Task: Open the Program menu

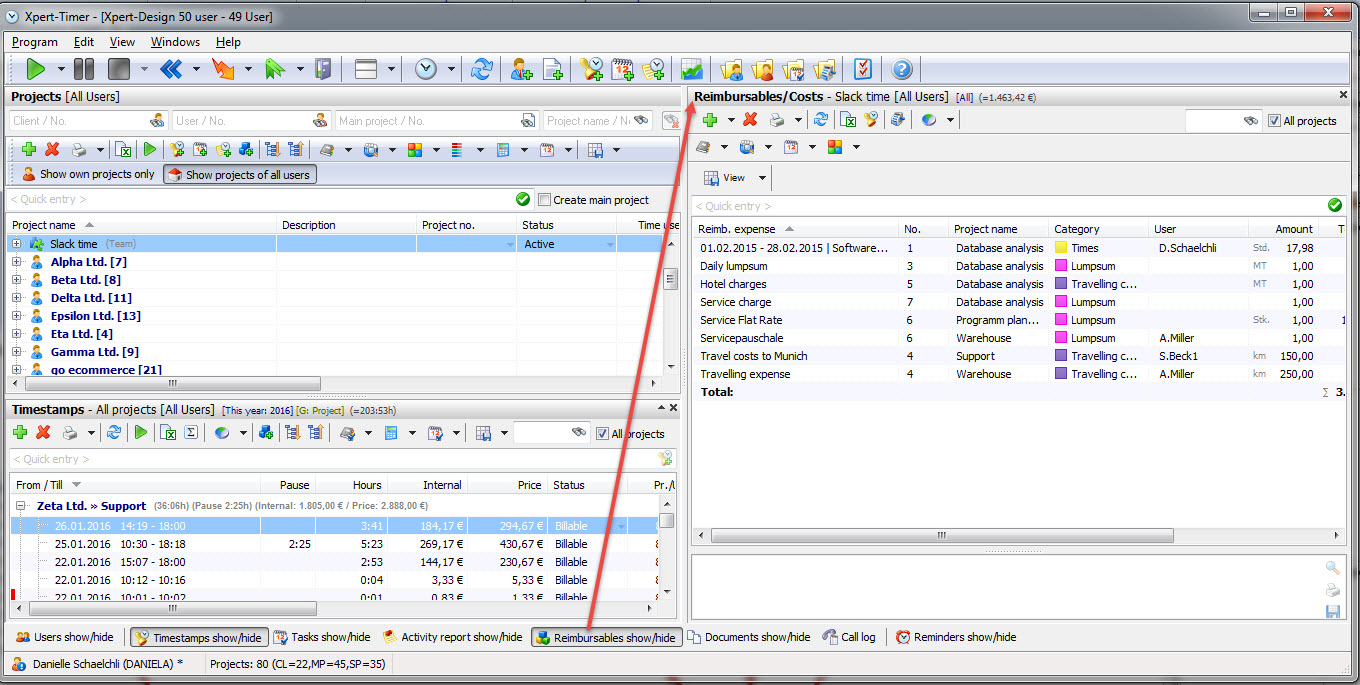Action: (x=34, y=42)
